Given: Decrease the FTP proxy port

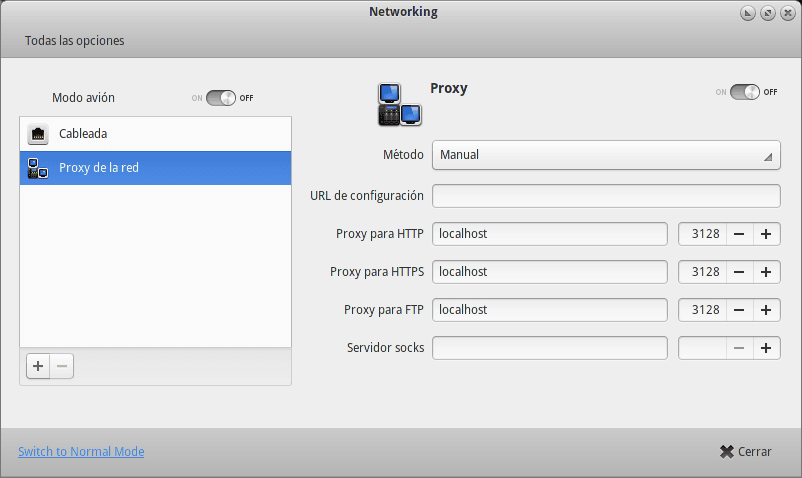Looking at the screenshot, I should pyautogui.click(x=739, y=310).
